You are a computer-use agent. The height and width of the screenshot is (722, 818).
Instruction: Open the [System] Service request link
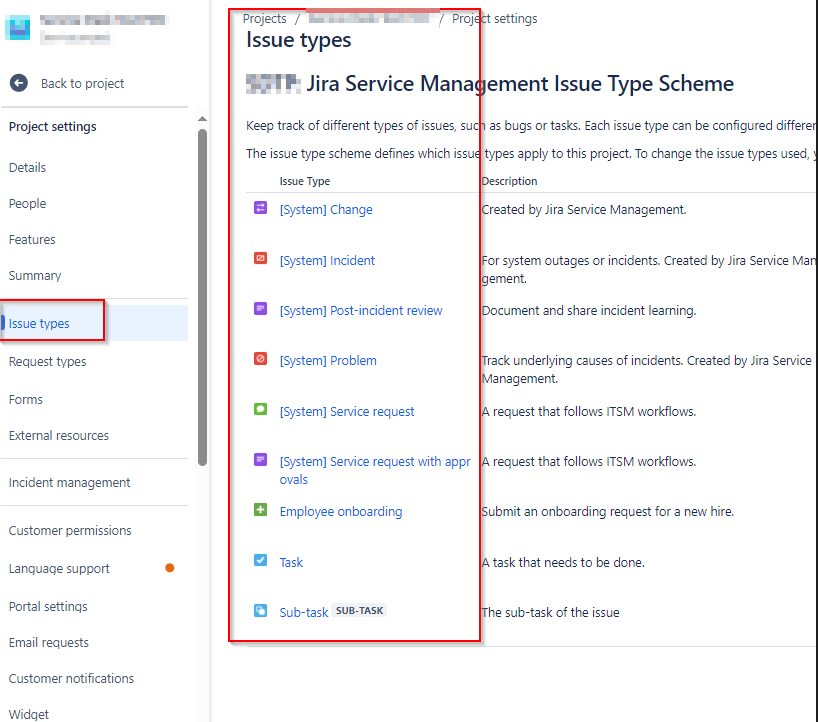(x=347, y=412)
